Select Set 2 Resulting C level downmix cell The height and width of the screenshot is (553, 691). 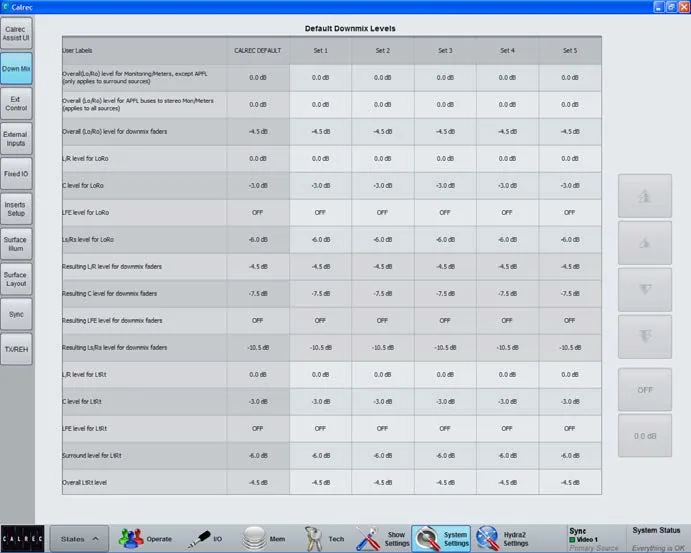[383, 293]
